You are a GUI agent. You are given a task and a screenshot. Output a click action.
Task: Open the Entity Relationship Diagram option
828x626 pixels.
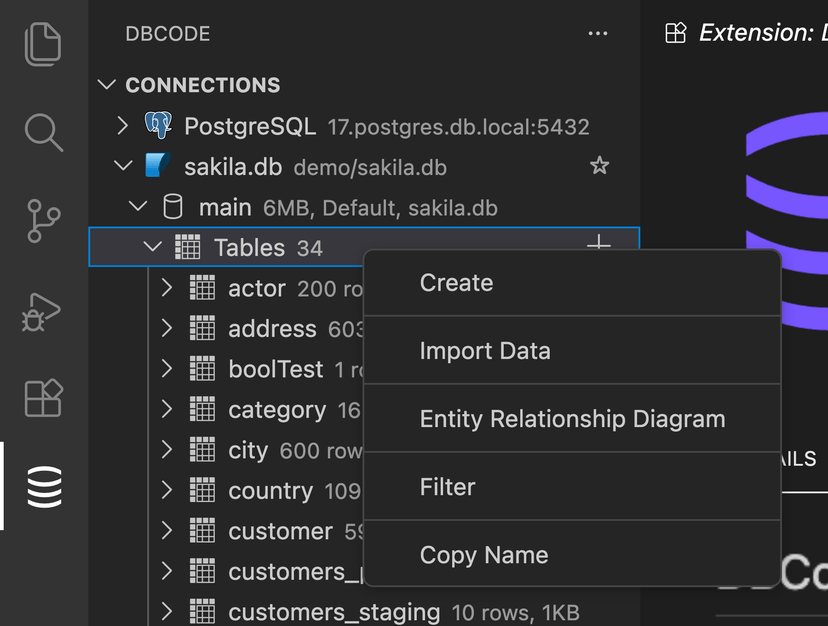pyautogui.click(x=572, y=418)
